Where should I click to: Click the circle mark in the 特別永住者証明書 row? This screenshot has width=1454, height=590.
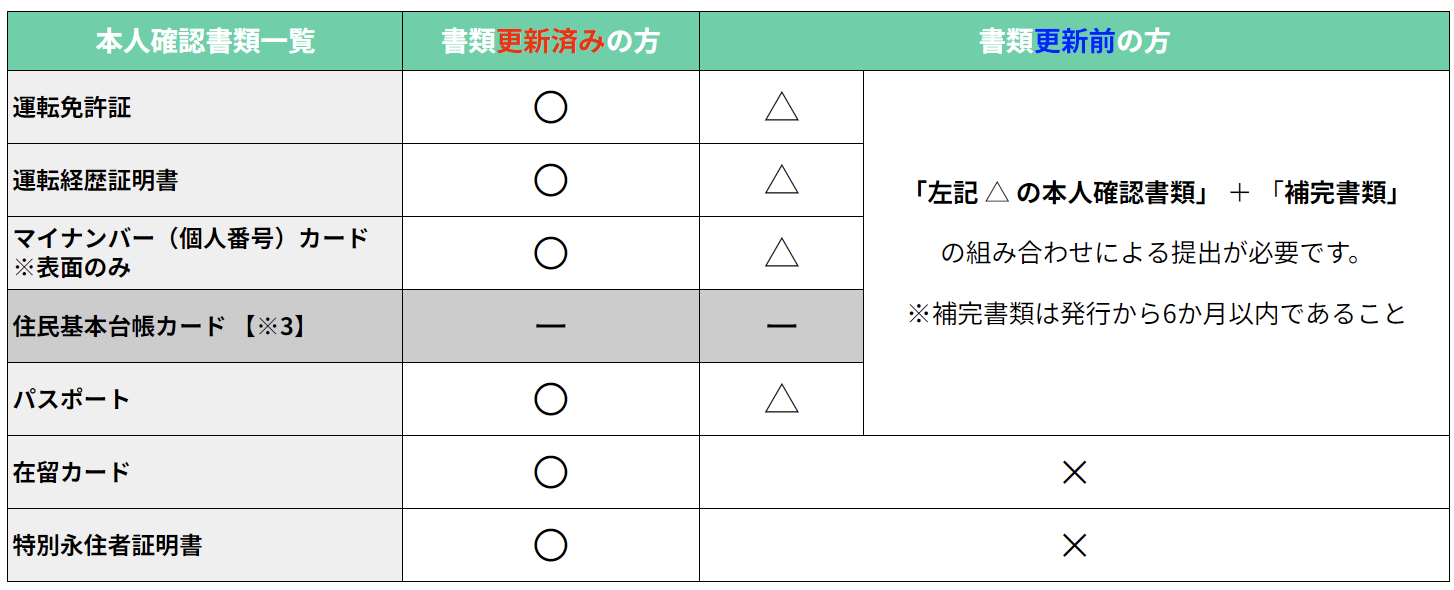551,545
